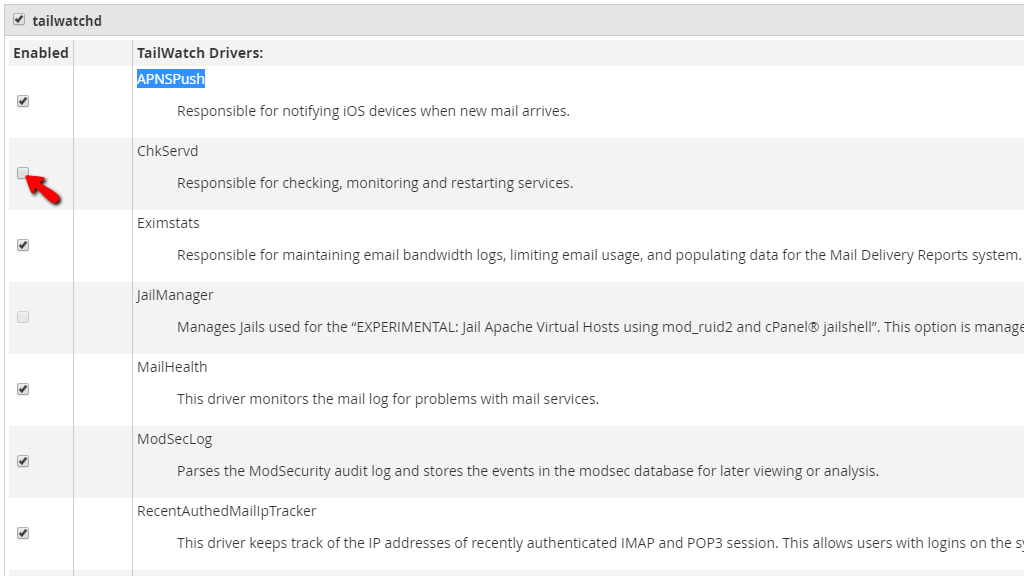Click the Eximstats driver name
Image resolution: width=1024 pixels, height=576 pixels.
coord(168,223)
